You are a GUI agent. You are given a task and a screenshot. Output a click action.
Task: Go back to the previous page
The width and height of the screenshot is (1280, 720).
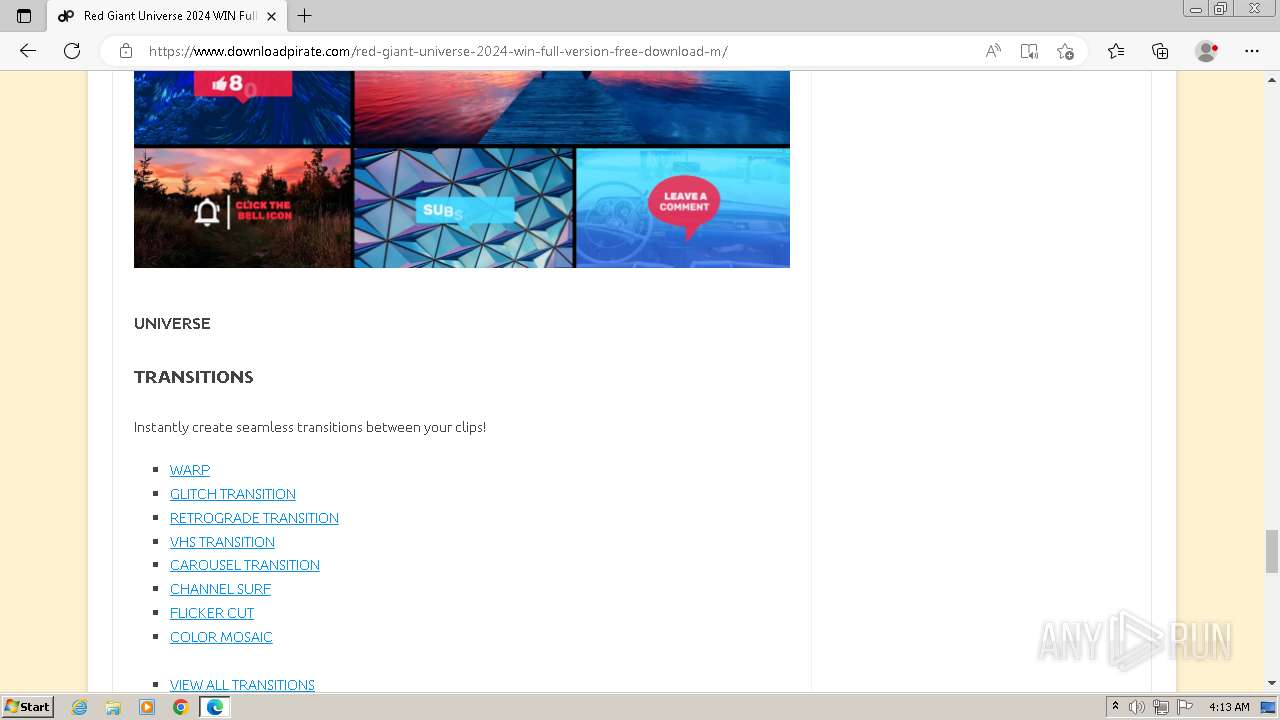point(28,51)
